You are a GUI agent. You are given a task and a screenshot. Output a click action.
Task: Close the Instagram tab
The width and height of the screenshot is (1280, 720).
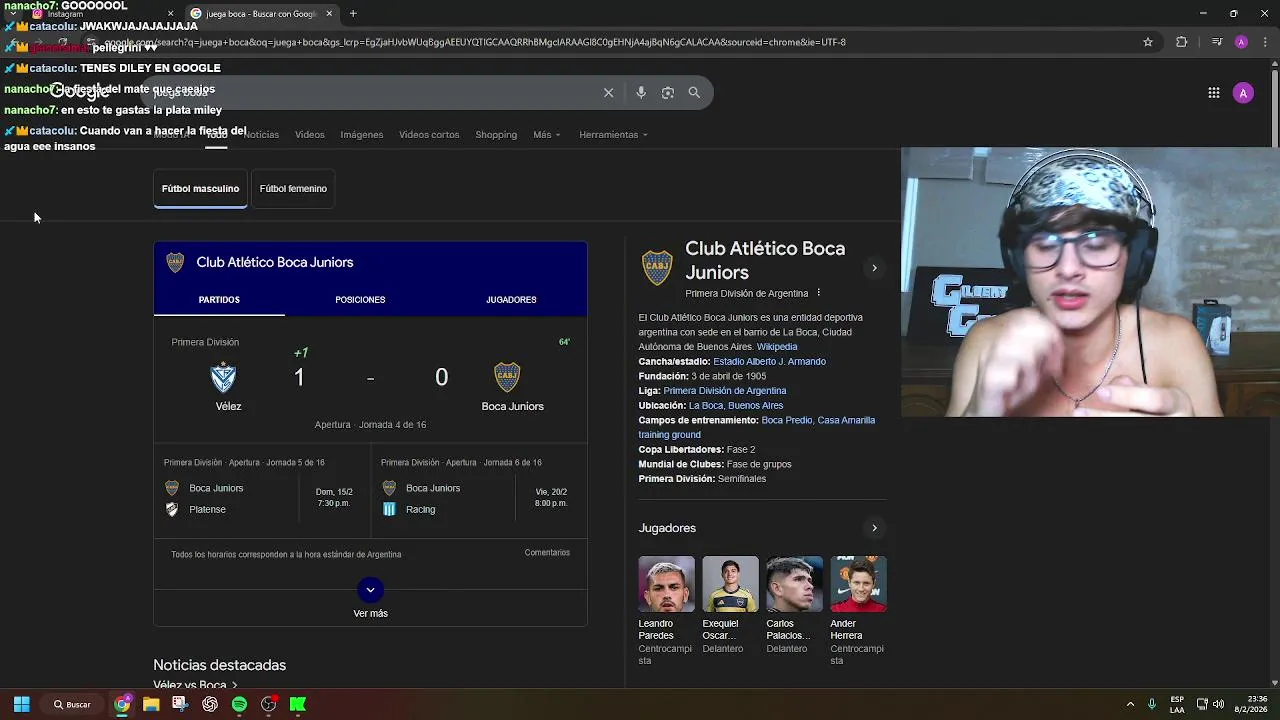(x=170, y=14)
